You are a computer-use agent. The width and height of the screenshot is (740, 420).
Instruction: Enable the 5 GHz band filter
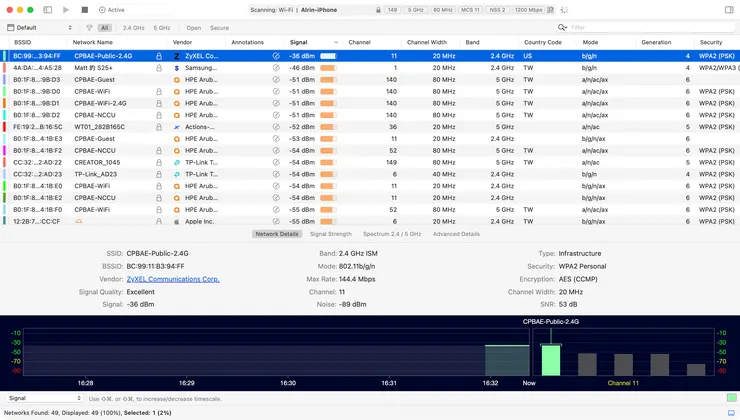click(162, 28)
